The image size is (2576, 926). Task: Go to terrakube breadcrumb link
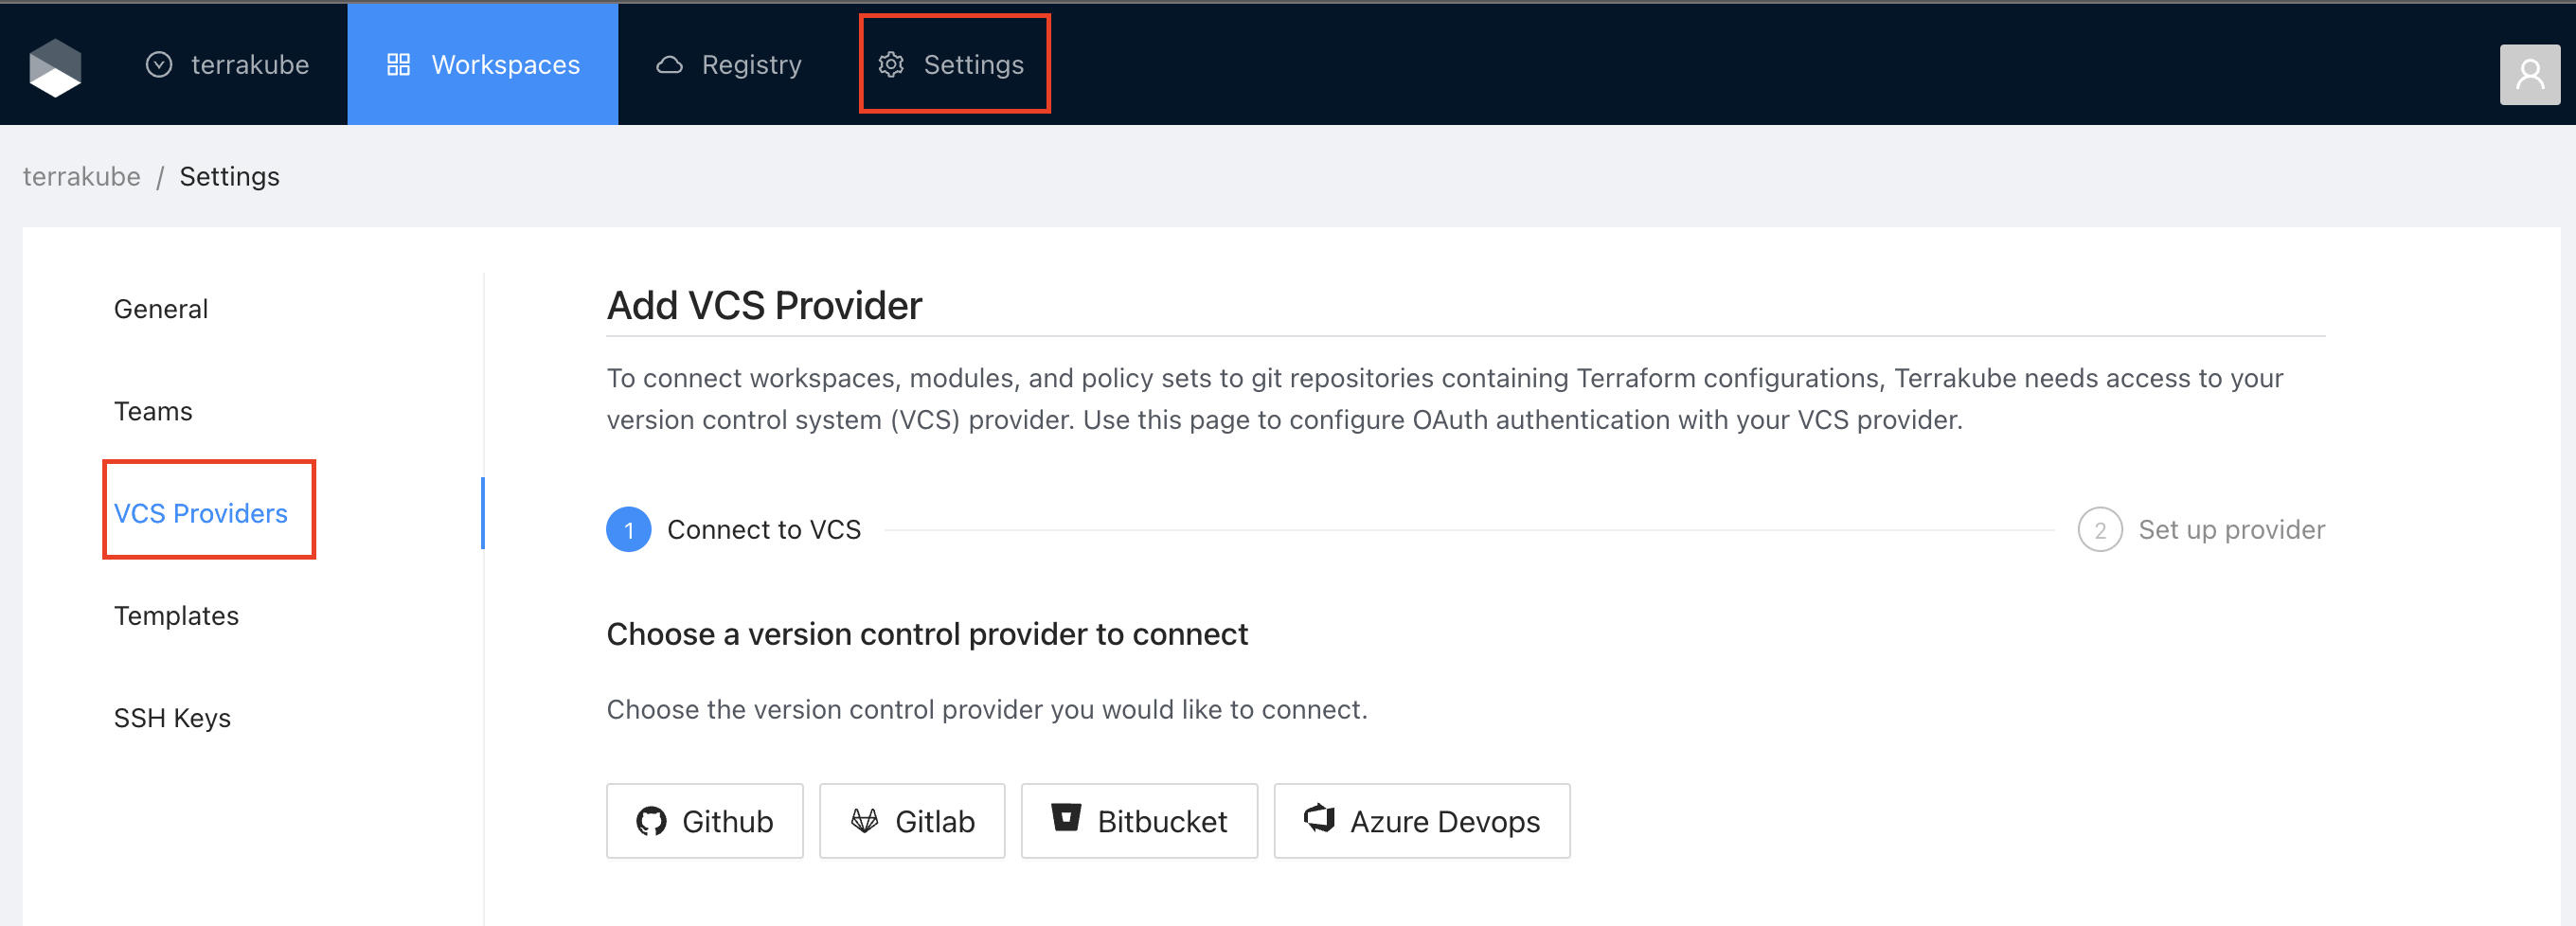(x=81, y=176)
